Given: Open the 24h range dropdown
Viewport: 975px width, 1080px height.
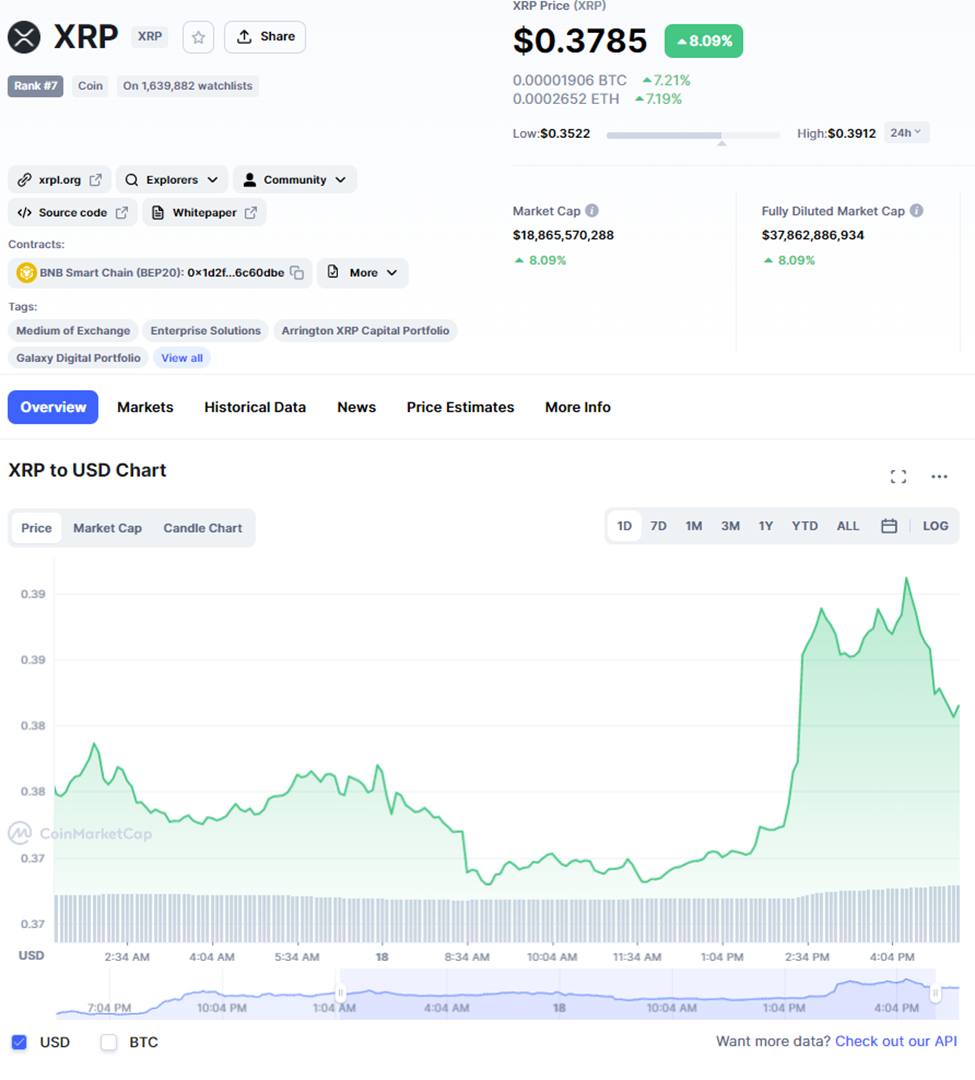Looking at the screenshot, I should click(906, 133).
